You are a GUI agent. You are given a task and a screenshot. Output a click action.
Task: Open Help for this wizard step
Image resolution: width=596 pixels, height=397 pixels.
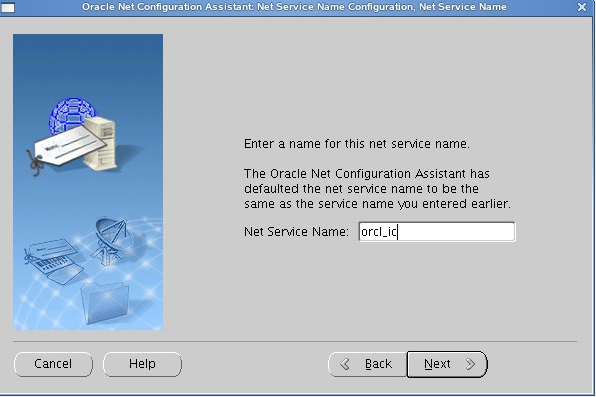point(142,364)
